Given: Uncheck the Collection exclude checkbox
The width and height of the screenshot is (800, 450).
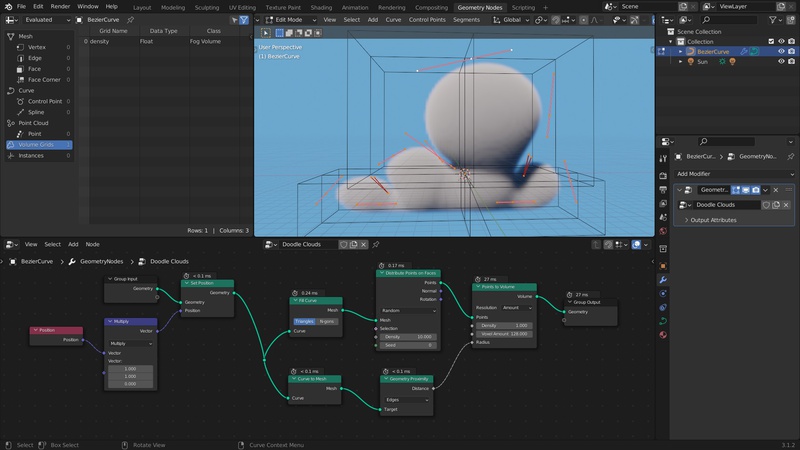Looking at the screenshot, I should click(769, 42).
